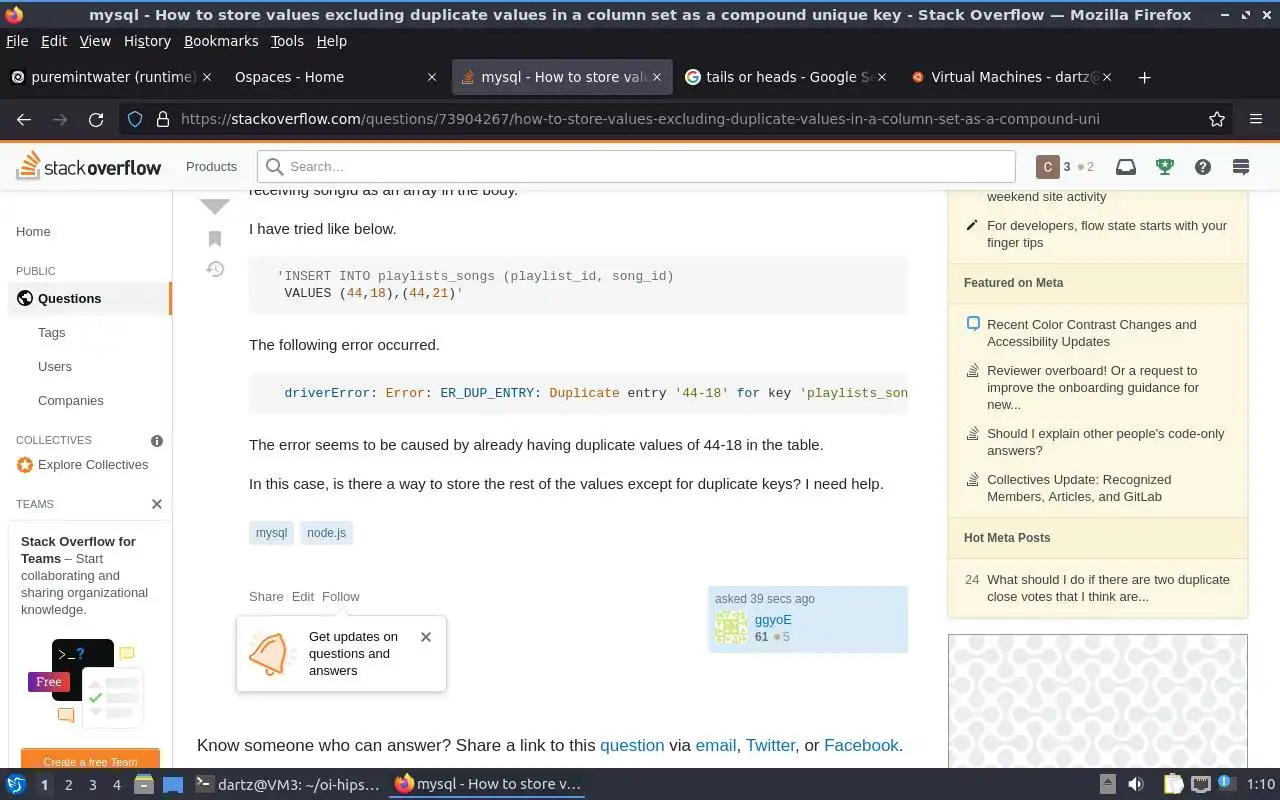Screen dimensions: 1280x800
Task: Open the History menu
Action: (x=148, y=41)
